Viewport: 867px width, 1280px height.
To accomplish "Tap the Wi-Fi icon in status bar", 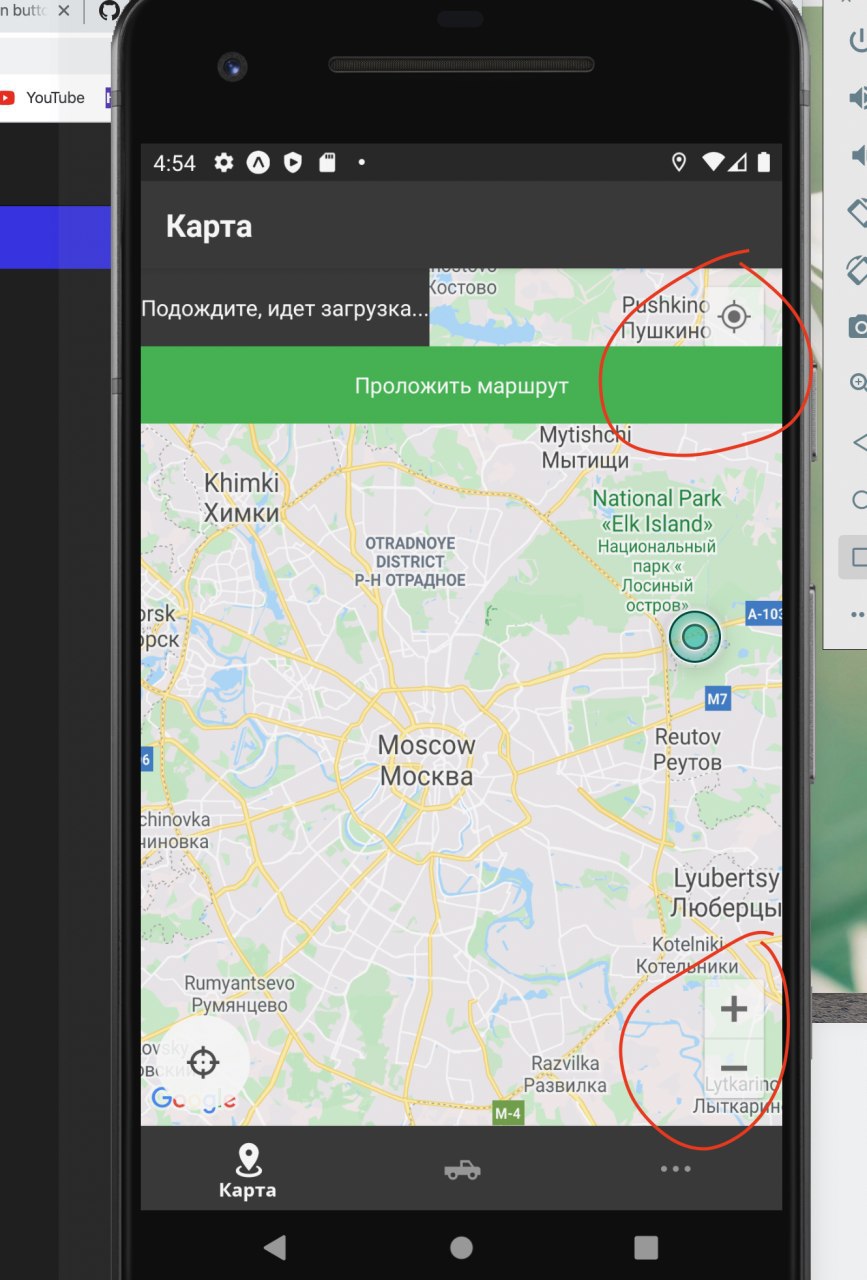I will (x=713, y=162).
